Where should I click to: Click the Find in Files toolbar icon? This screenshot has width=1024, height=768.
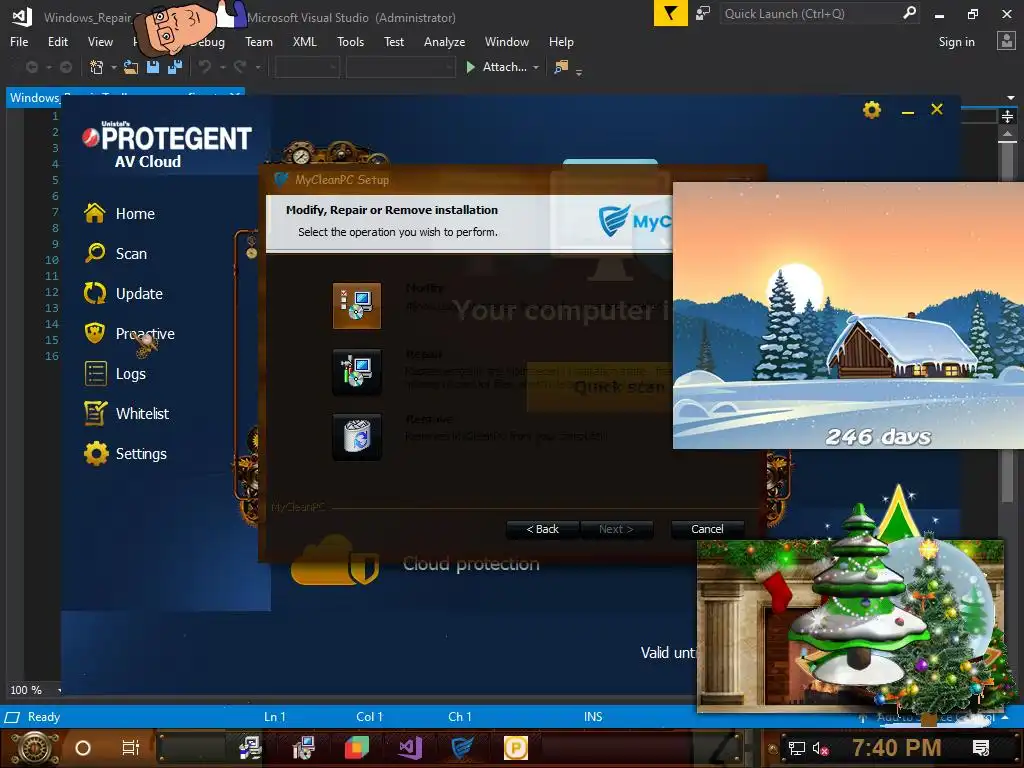(561, 67)
